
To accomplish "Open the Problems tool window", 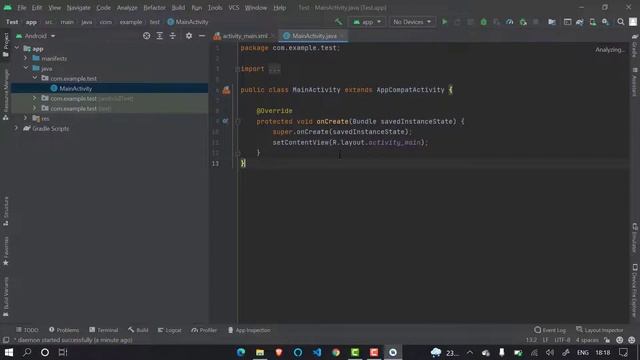I will coord(64,330).
